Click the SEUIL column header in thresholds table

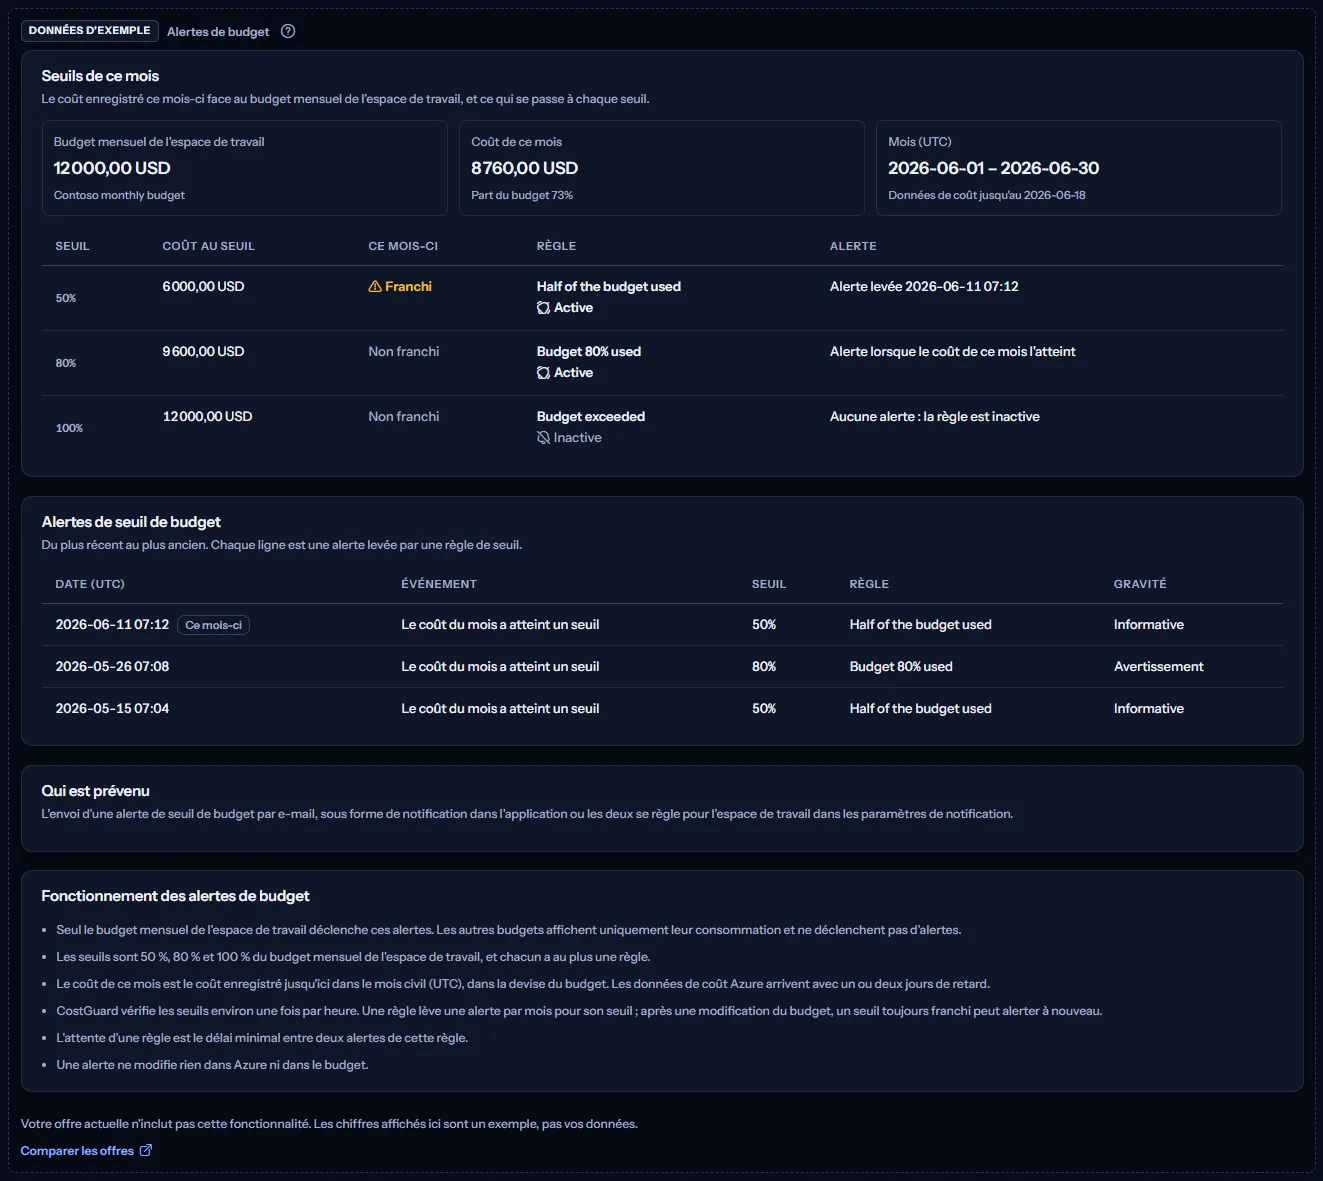[72, 246]
